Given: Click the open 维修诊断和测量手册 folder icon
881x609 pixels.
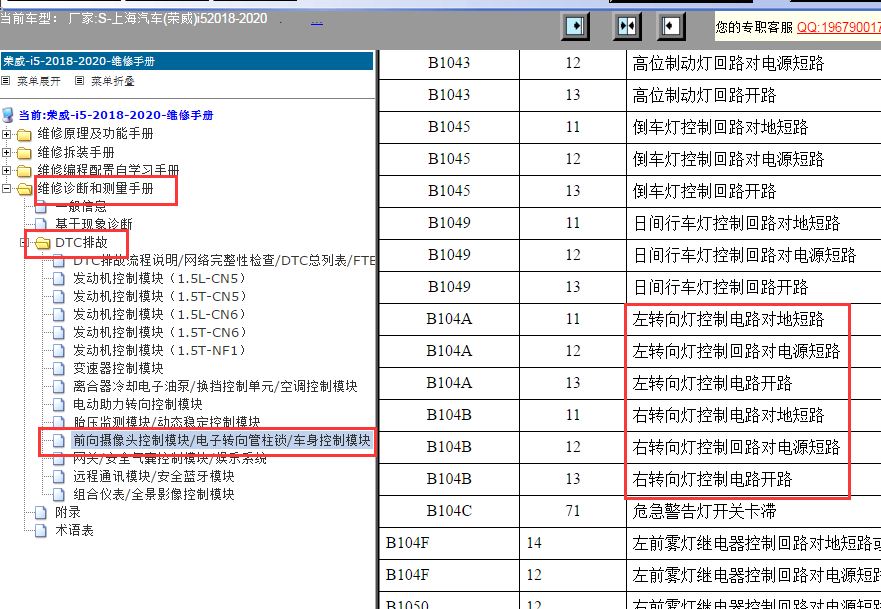Looking at the screenshot, I should 25,189.
